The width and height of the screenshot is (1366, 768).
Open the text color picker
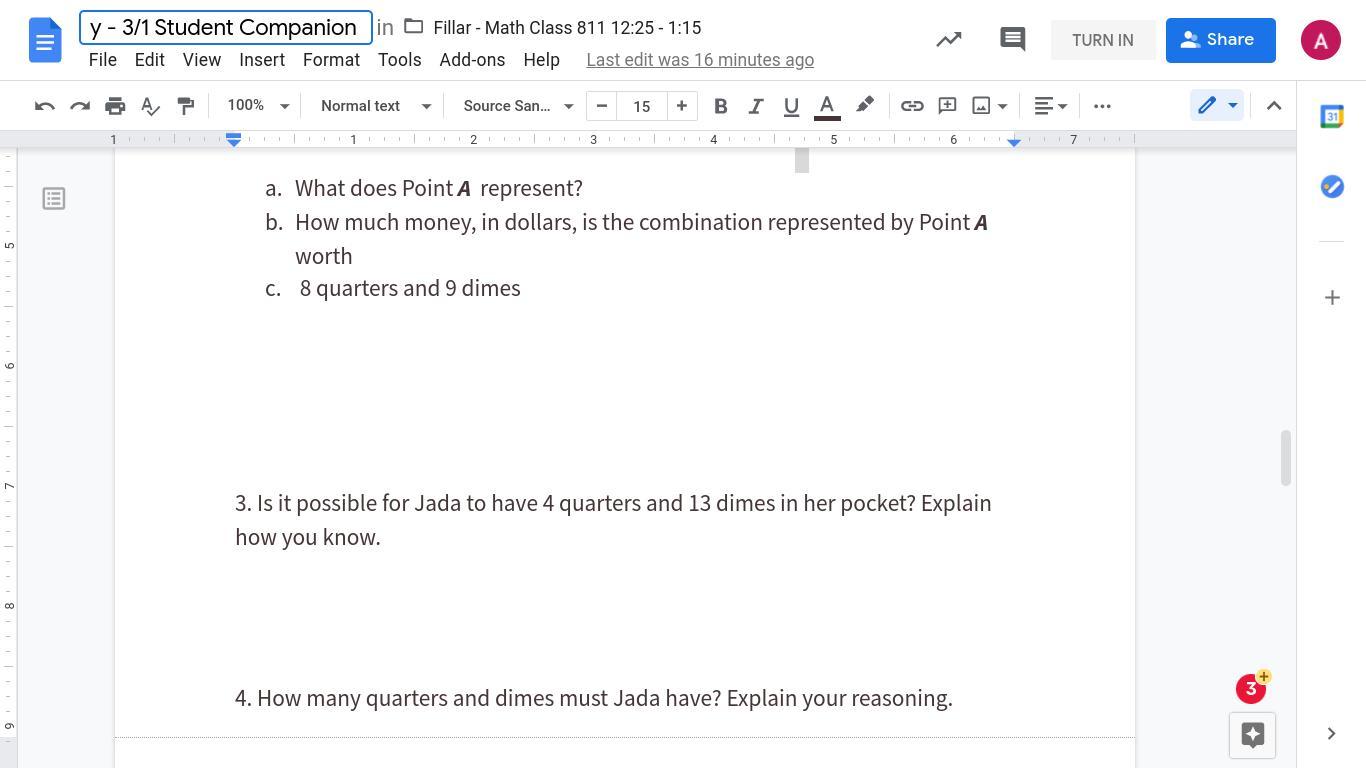coord(827,106)
